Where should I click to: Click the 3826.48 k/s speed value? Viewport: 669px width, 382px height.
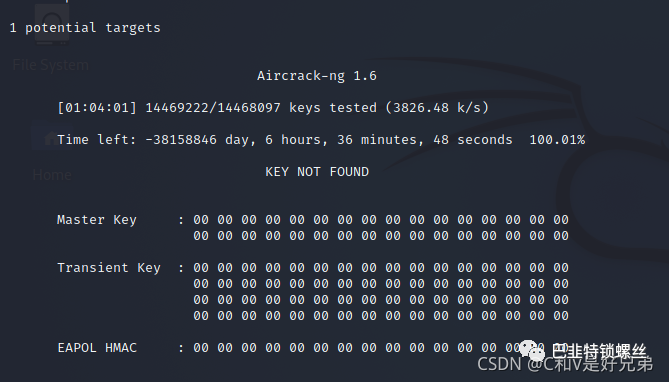coord(437,108)
